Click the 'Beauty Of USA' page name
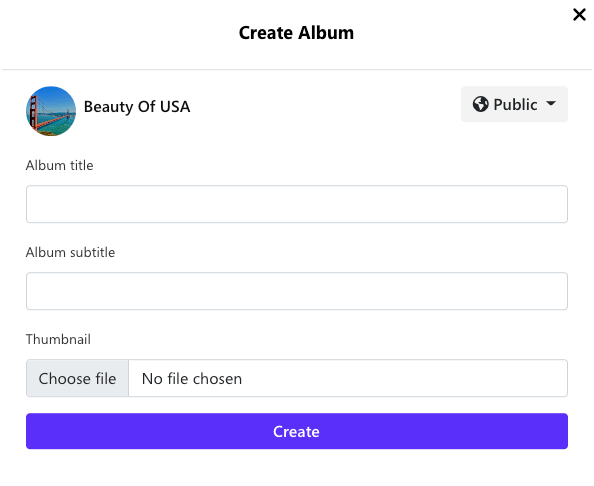This screenshot has width=594, height=486. tap(137, 107)
